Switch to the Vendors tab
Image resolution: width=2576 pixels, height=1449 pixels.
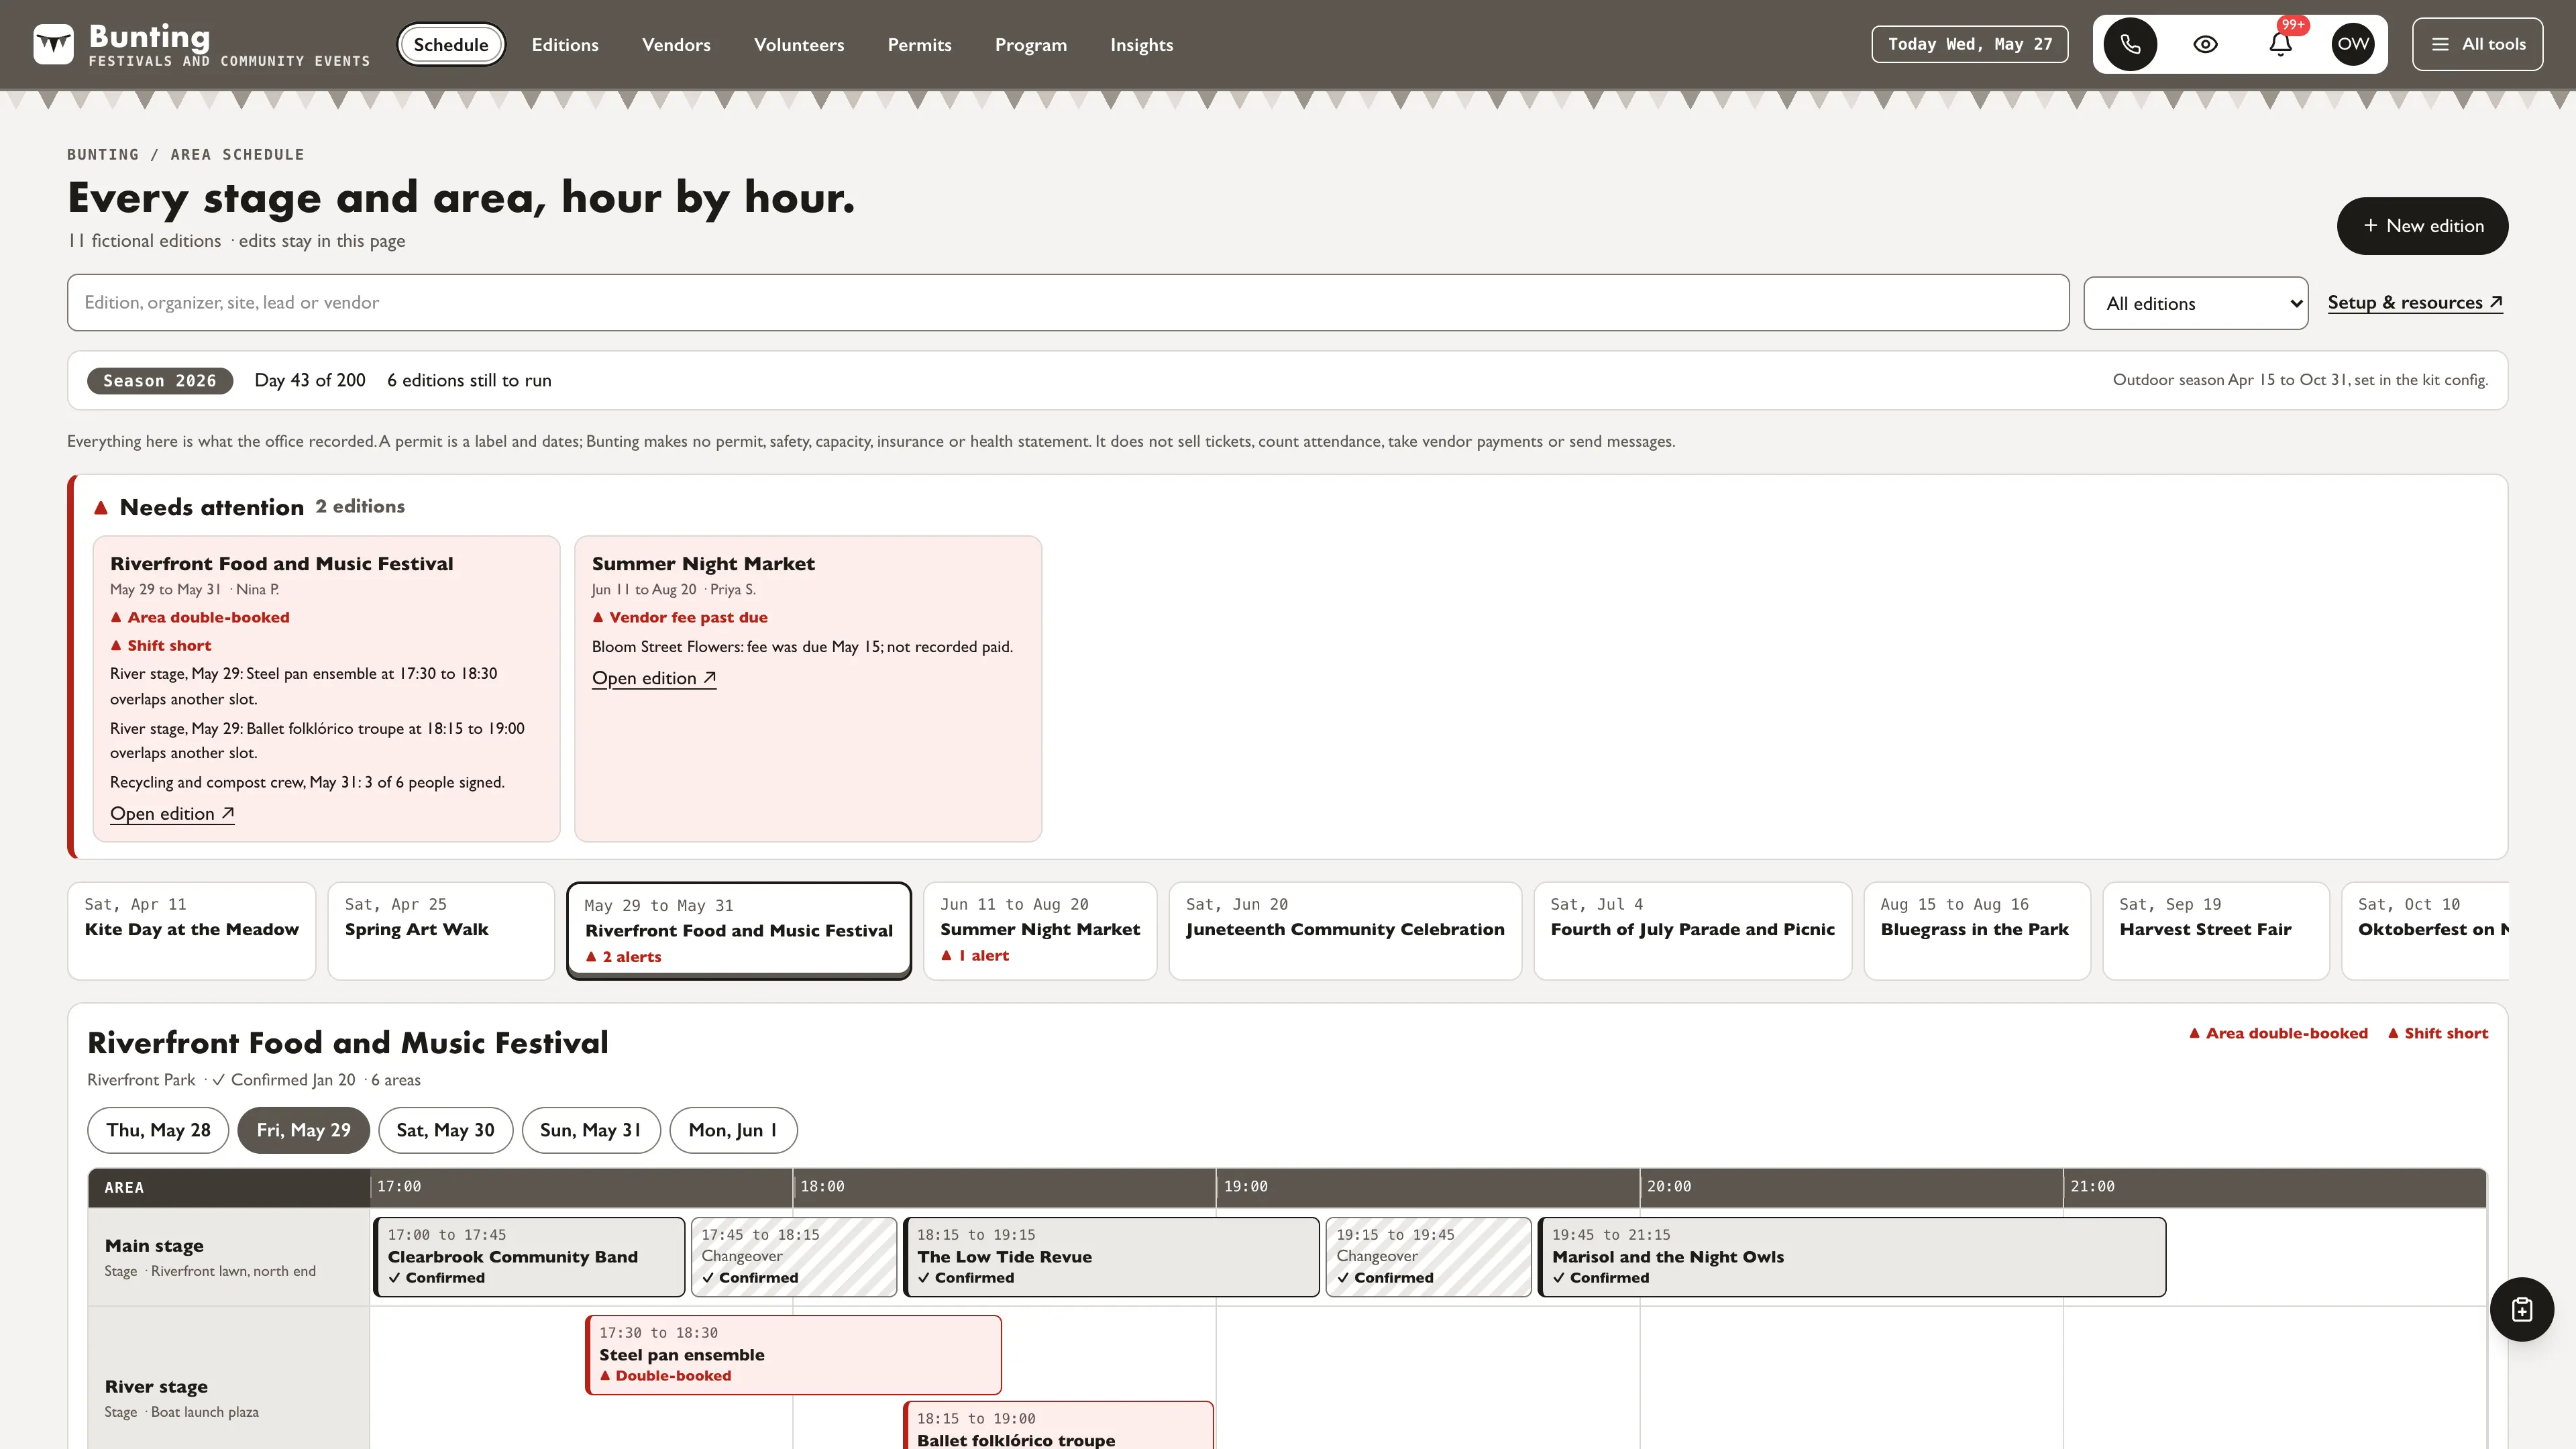click(x=676, y=45)
